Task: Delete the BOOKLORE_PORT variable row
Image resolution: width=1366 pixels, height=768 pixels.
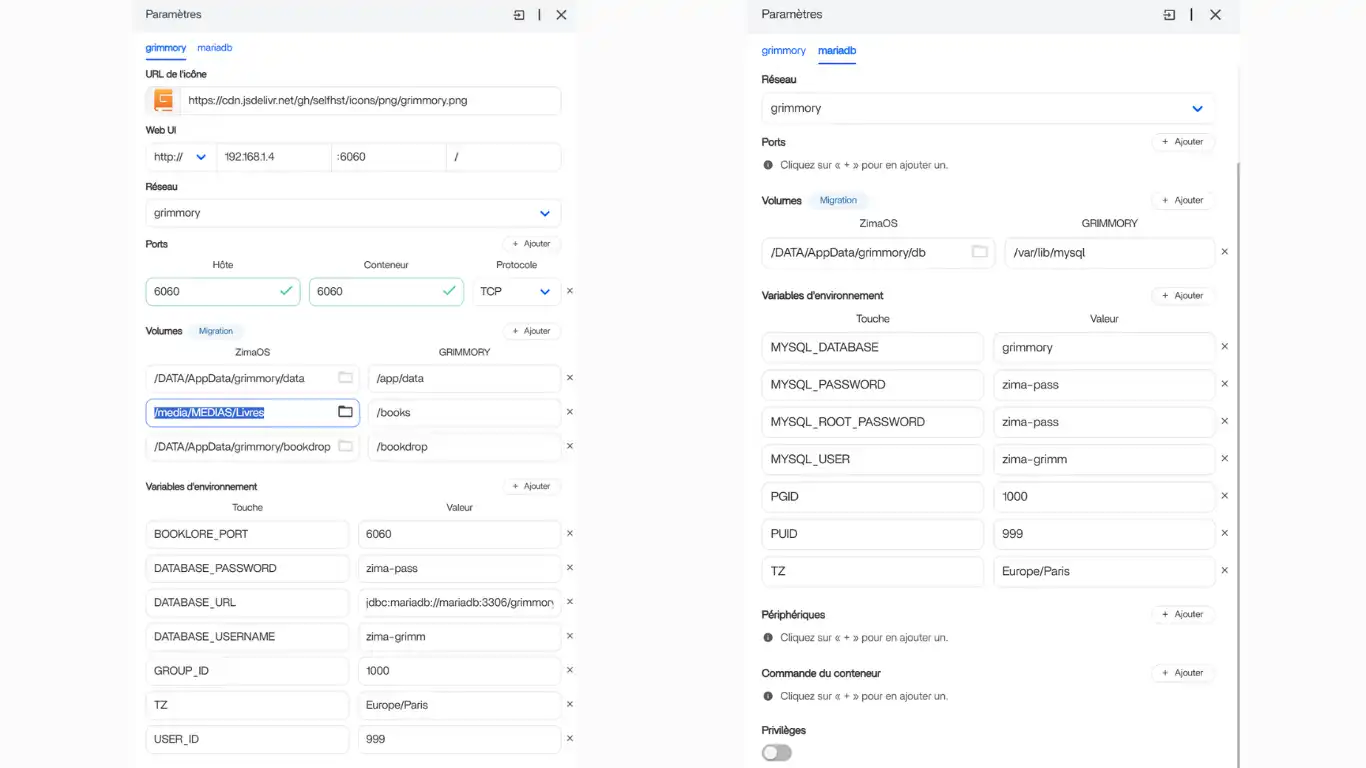Action: coord(570,533)
